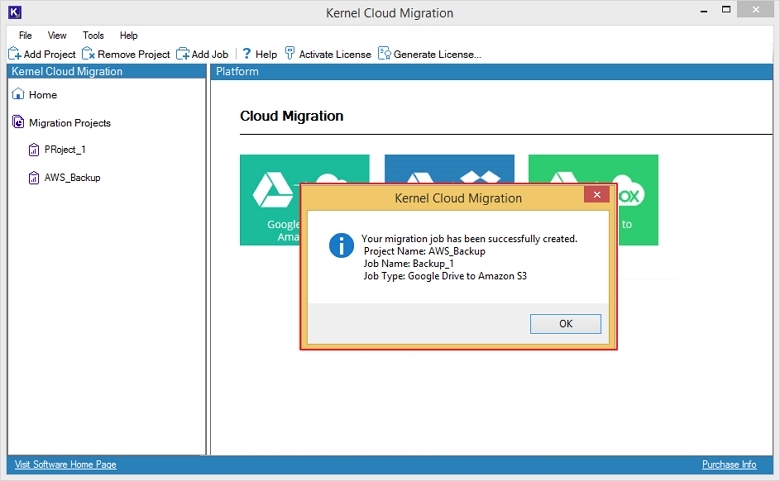
Task: Click 'Job Type: Google Drive to Amazon S3'
Action: (445, 276)
